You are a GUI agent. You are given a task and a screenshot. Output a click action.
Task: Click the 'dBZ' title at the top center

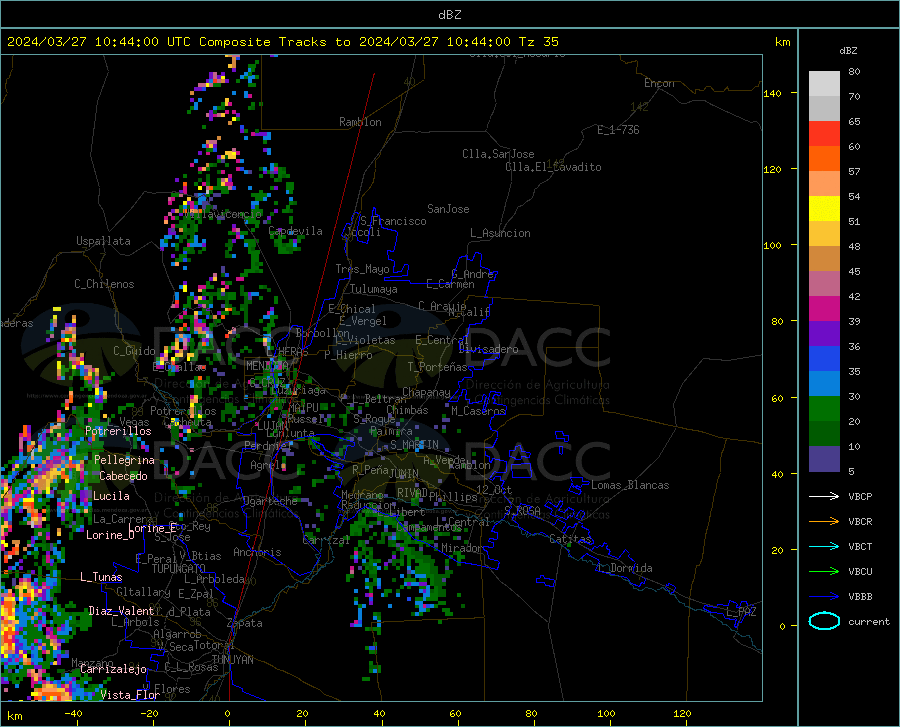tap(449, 15)
